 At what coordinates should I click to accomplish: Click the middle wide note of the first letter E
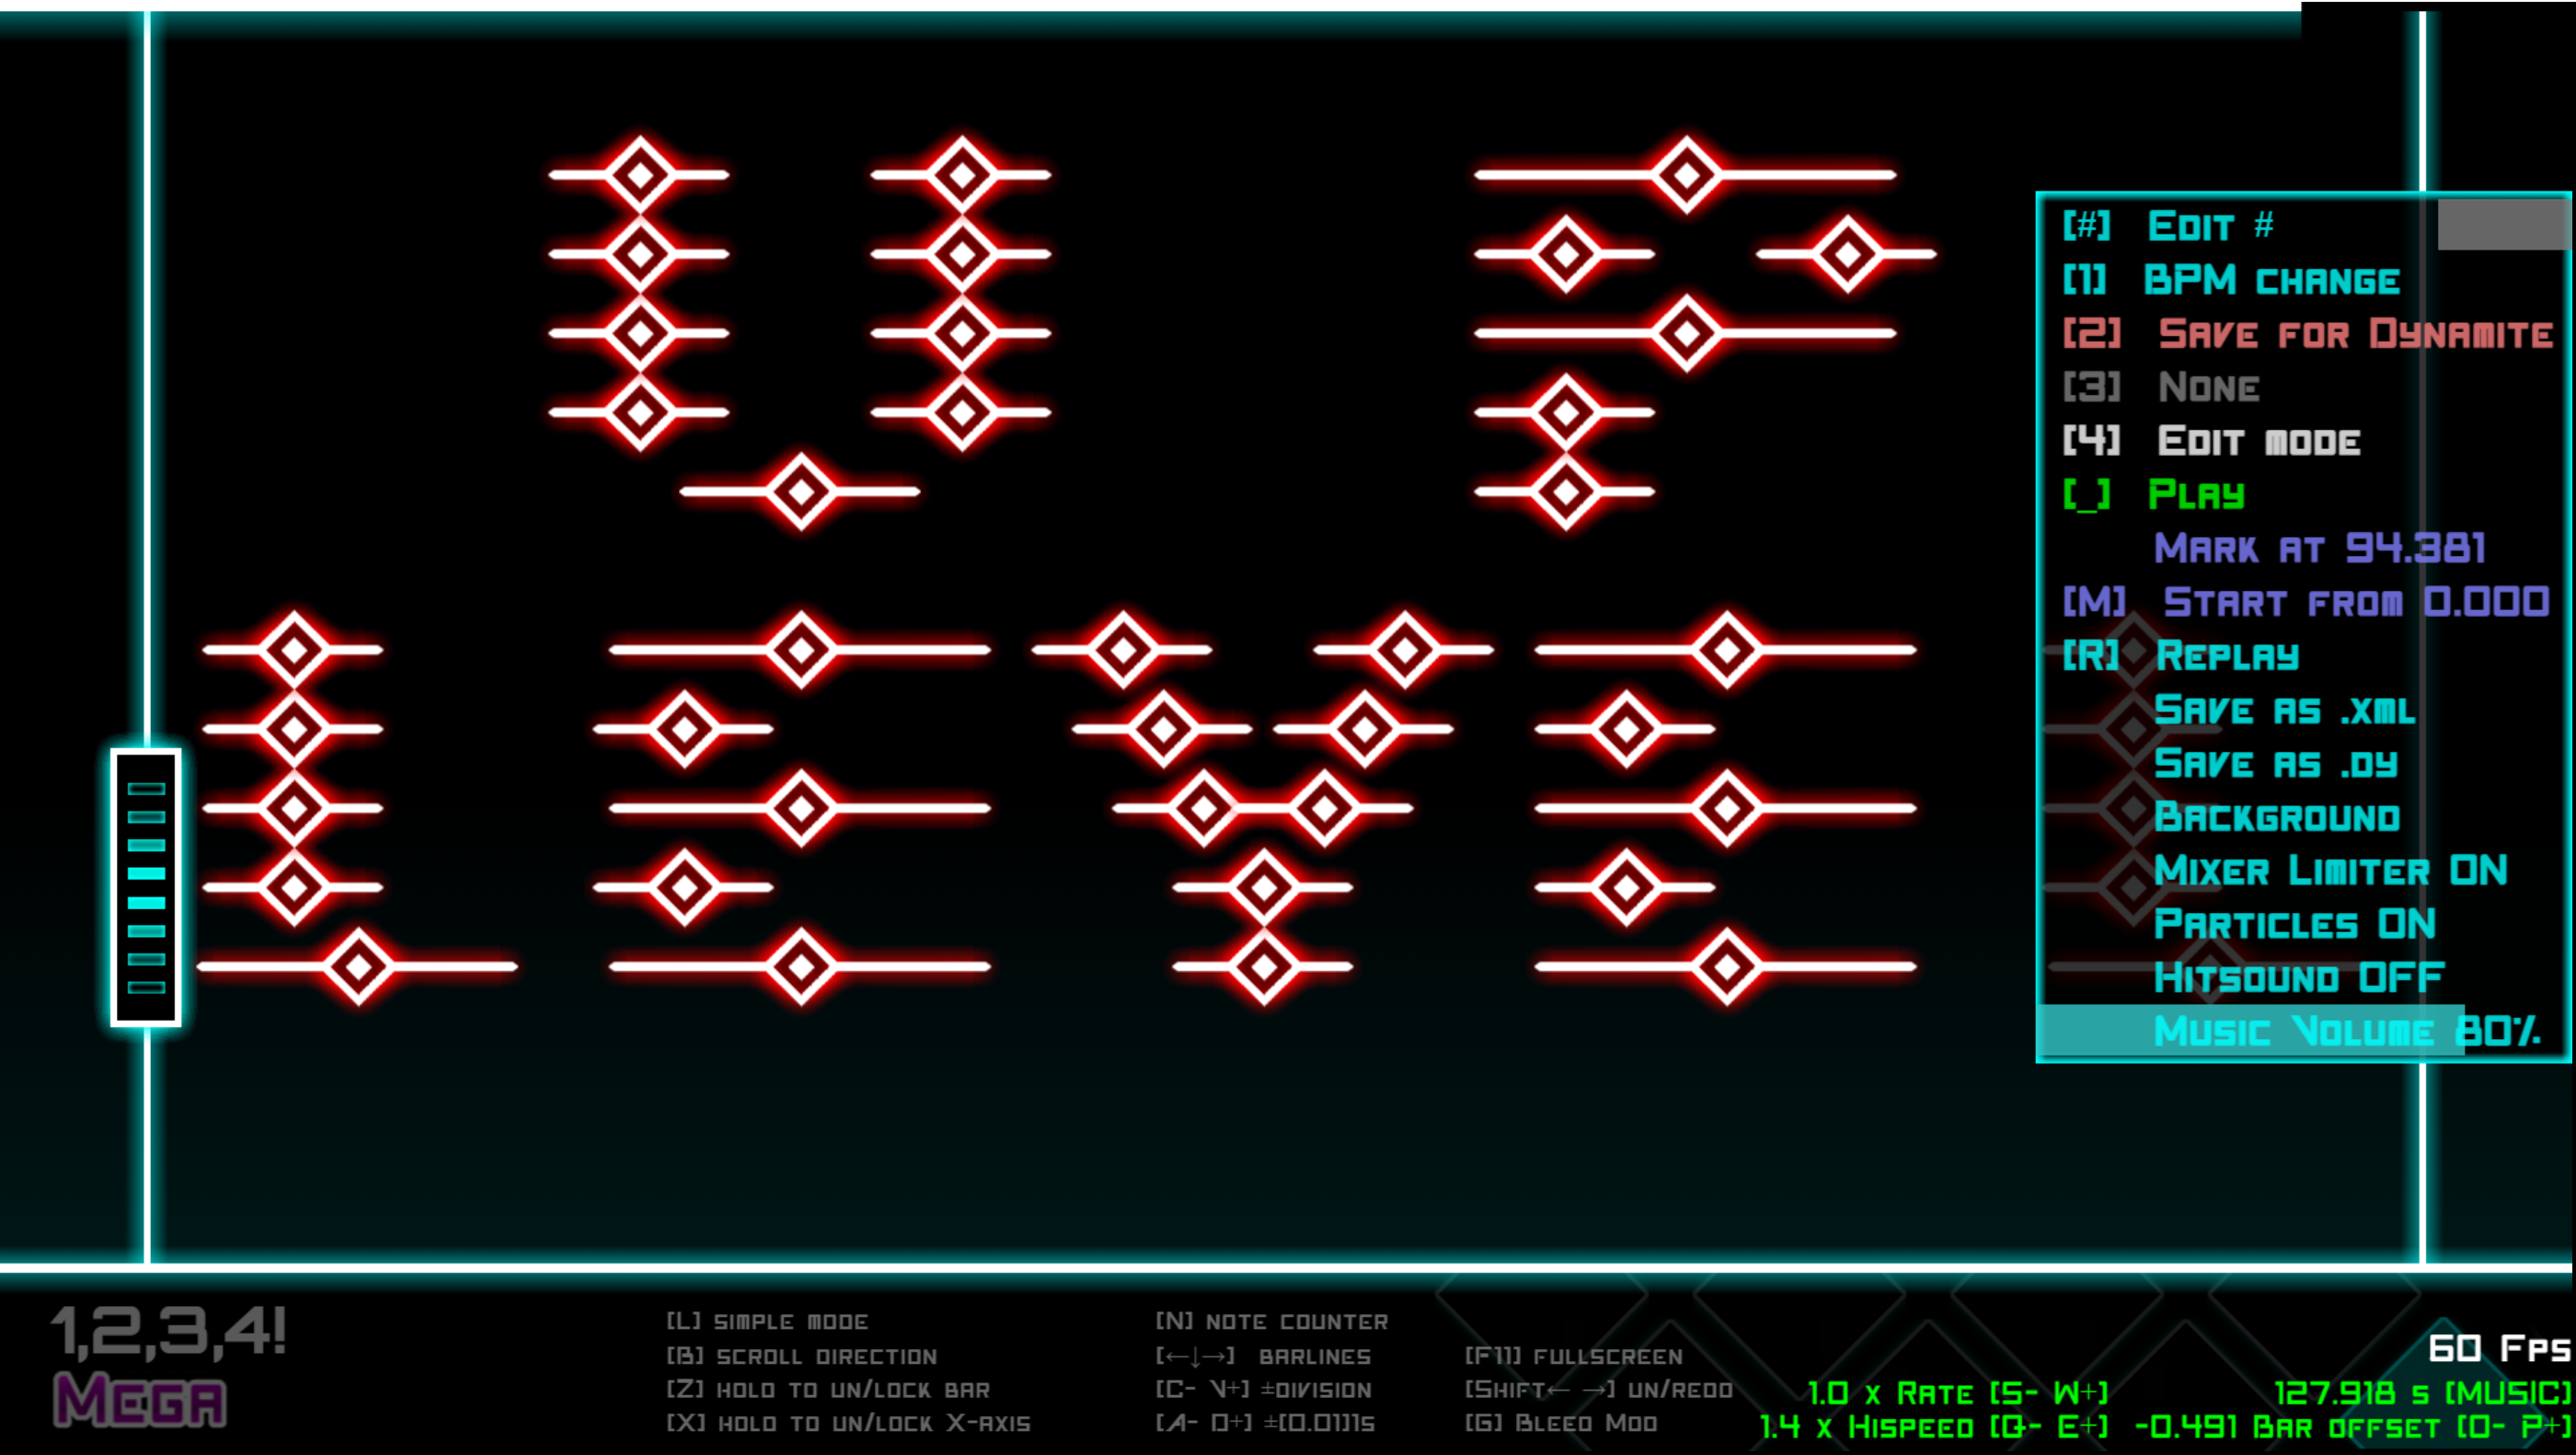pos(800,808)
